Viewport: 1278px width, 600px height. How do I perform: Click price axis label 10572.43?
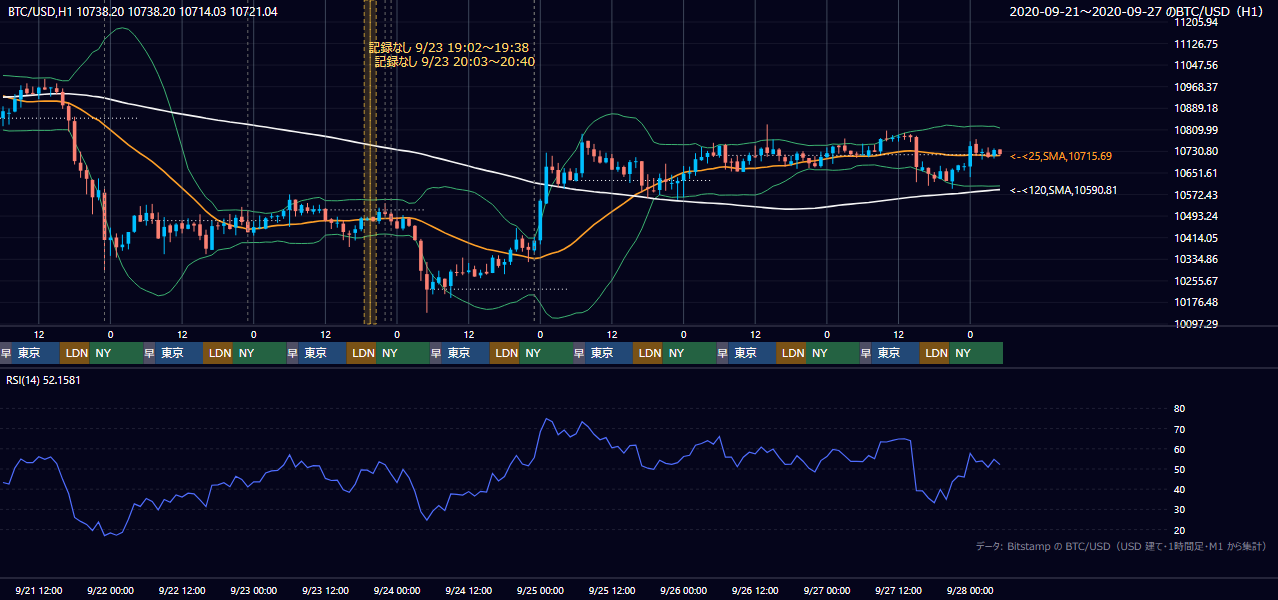click(x=1195, y=195)
